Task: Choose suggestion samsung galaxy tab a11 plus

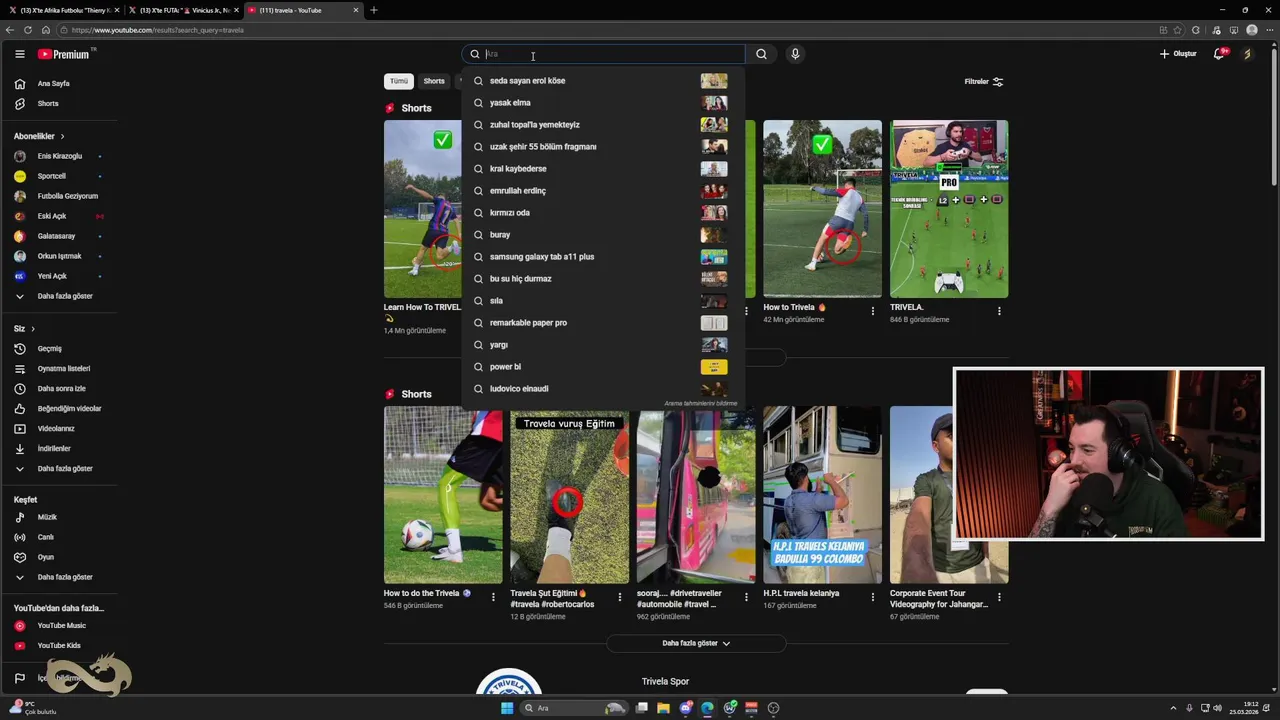Action: (x=603, y=257)
